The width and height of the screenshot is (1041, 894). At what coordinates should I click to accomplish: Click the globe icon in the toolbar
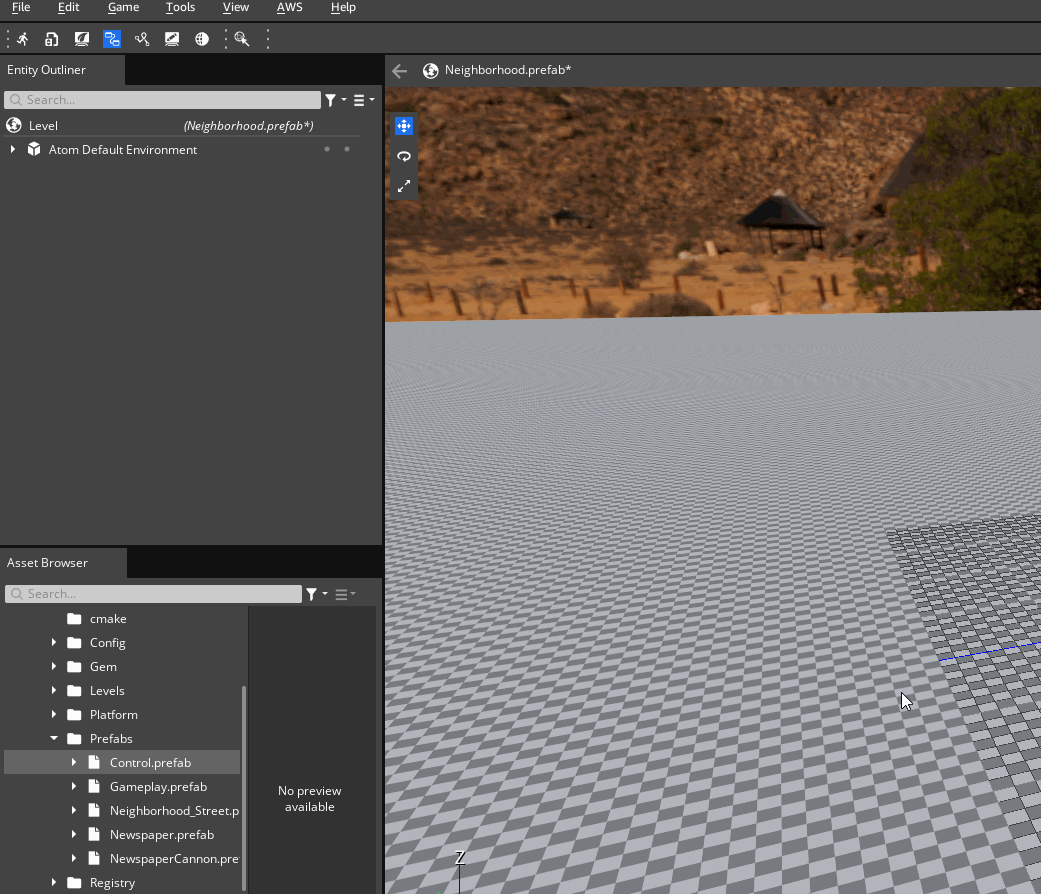point(202,39)
